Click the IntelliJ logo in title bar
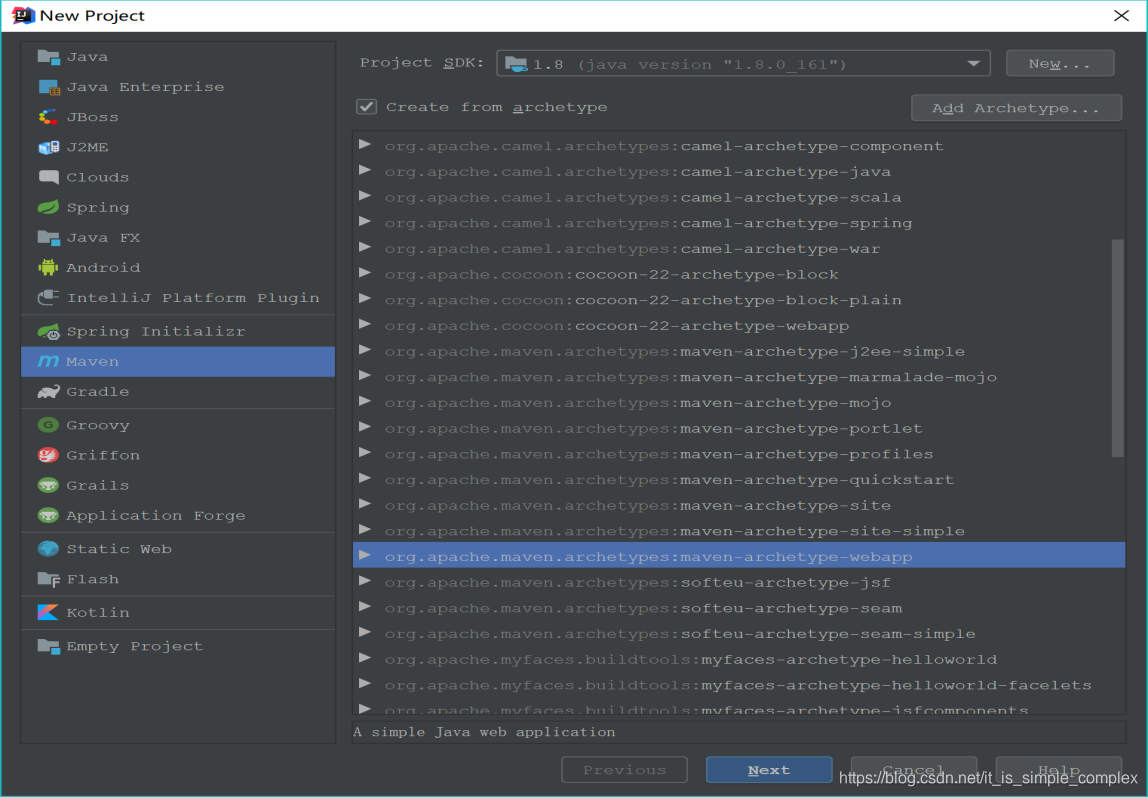1148x797 pixels. 23,15
